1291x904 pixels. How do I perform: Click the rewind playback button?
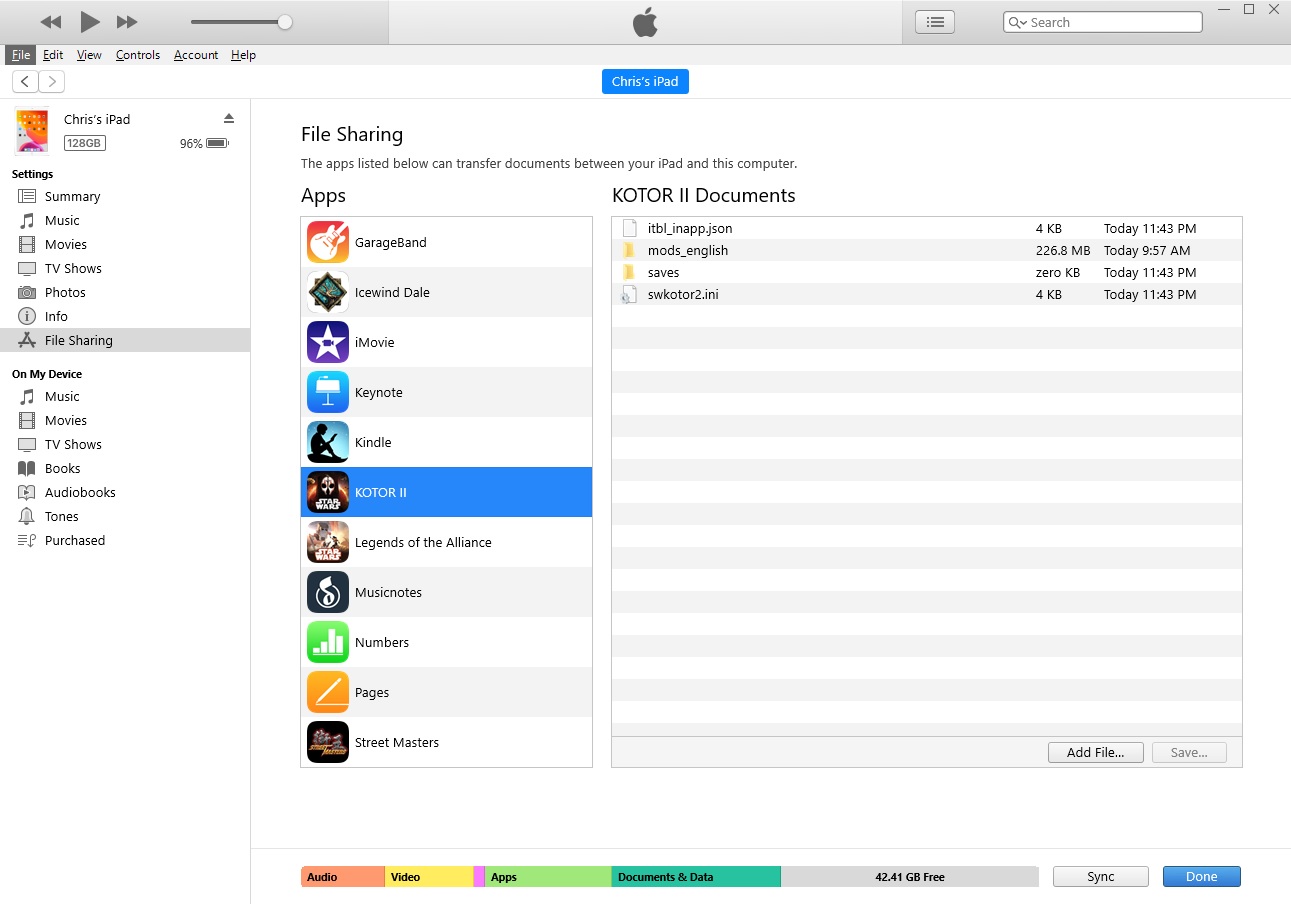click(x=51, y=22)
